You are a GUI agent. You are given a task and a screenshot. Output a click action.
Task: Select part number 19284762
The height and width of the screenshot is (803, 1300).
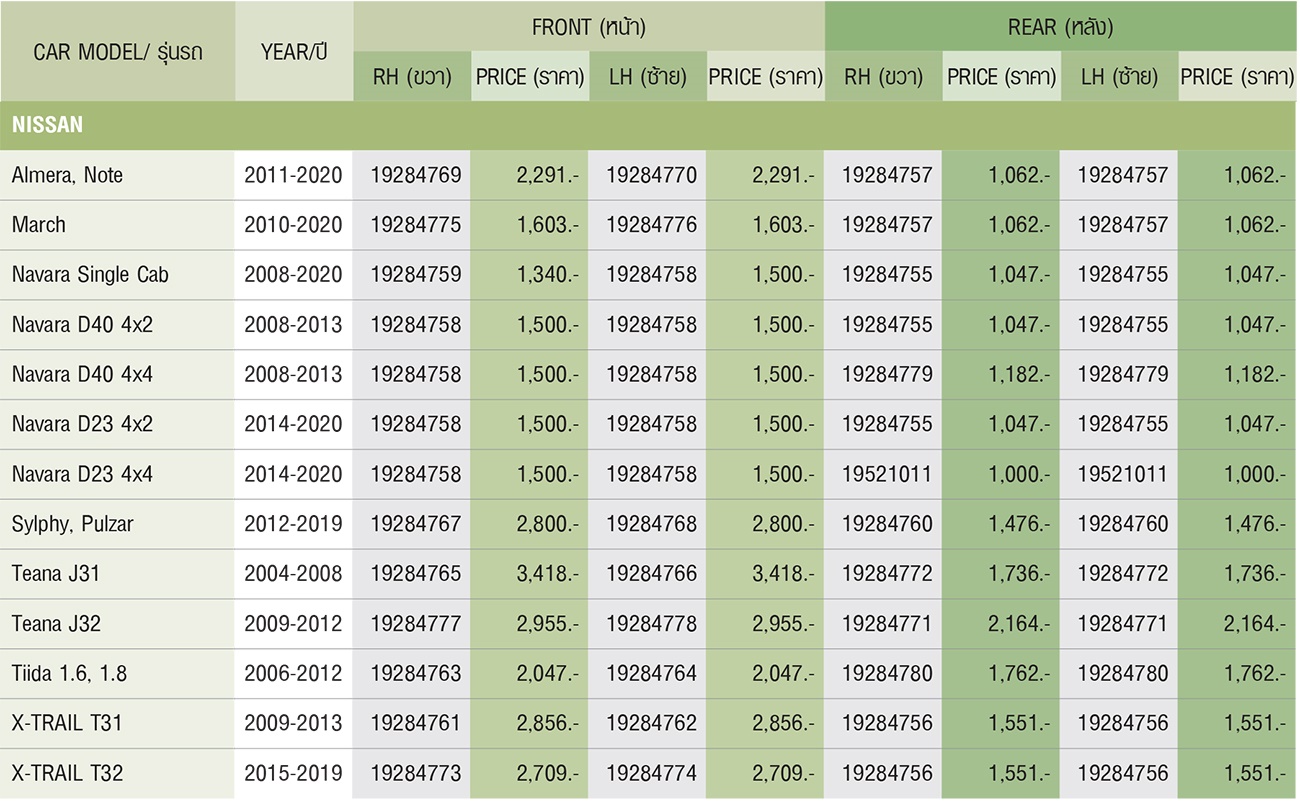click(x=652, y=723)
